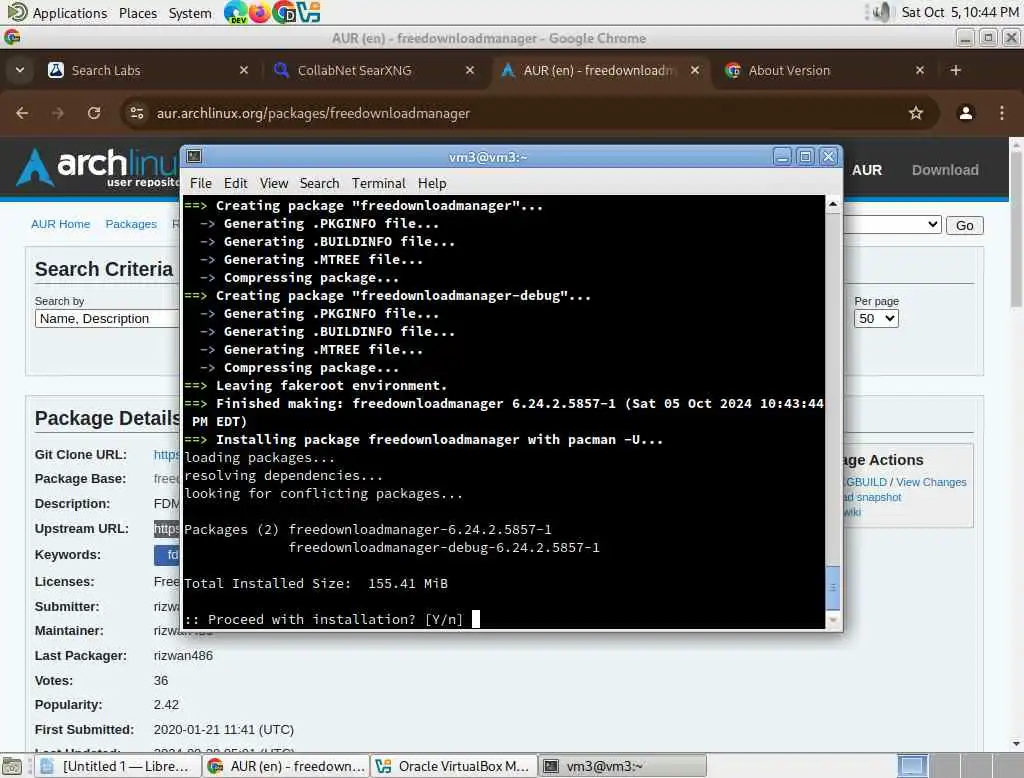This screenshot has width=1024, height=778.
Task: Open the Download nav link
Action: 945,170
